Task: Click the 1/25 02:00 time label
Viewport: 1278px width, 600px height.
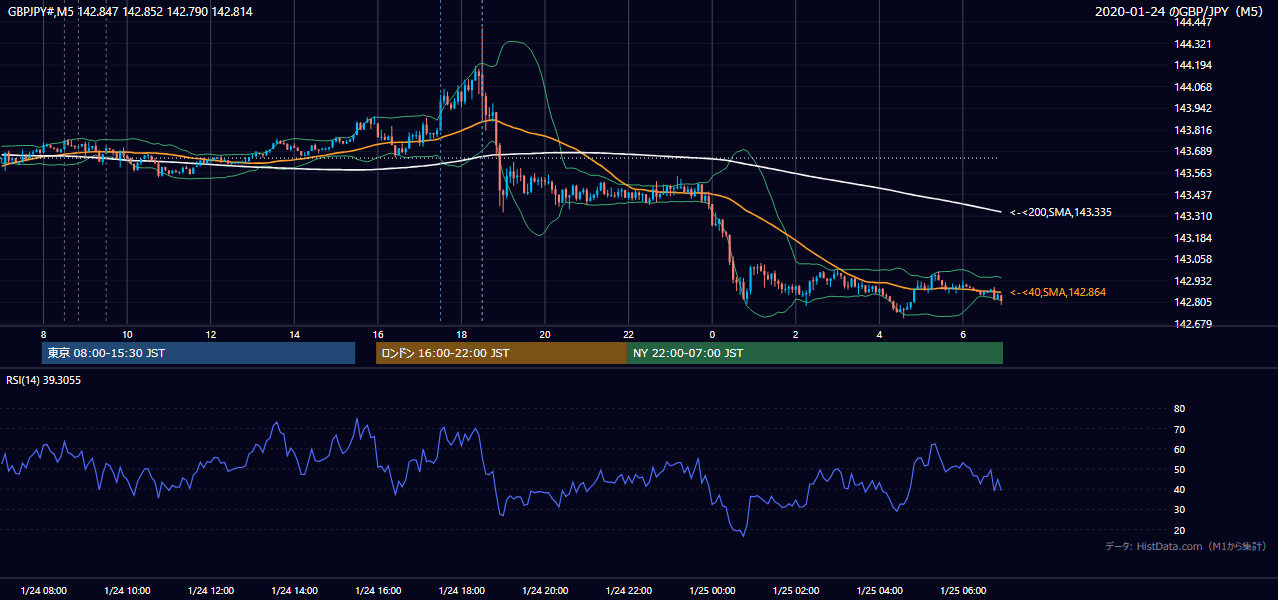Action: (x=796, y=591)
